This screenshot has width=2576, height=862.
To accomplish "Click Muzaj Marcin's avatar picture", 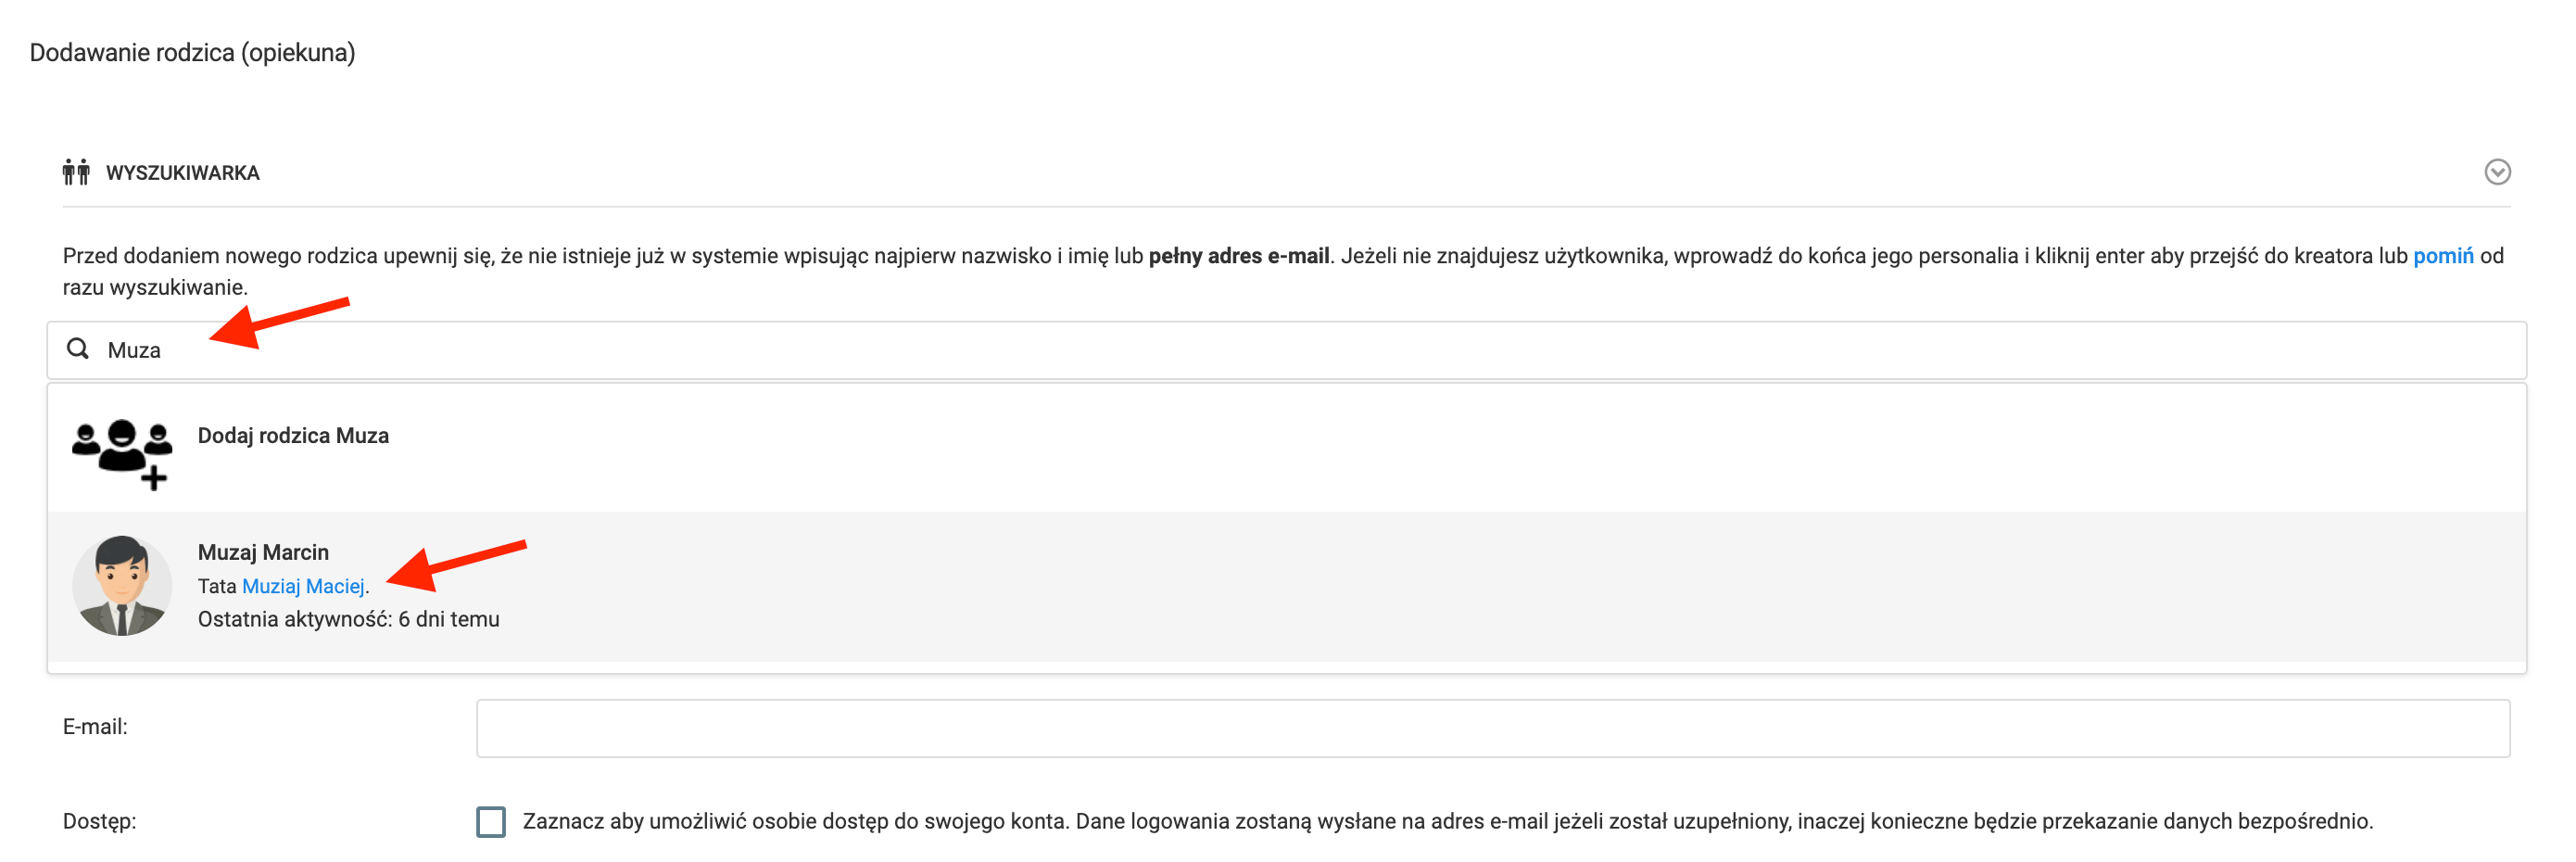I will click(x=122, y=586).
